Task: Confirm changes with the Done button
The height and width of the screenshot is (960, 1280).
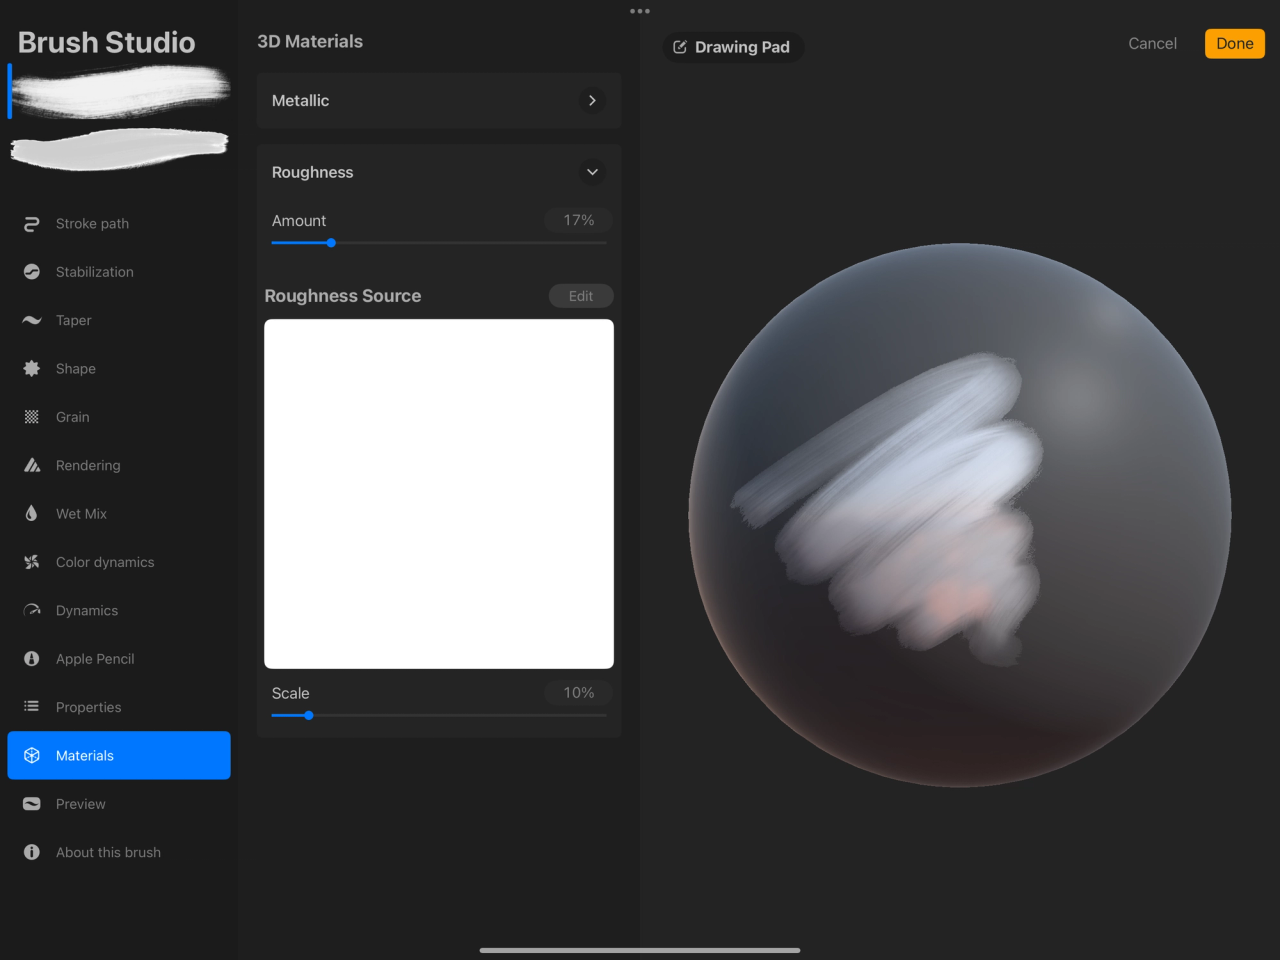Action: pos(1234,43)
